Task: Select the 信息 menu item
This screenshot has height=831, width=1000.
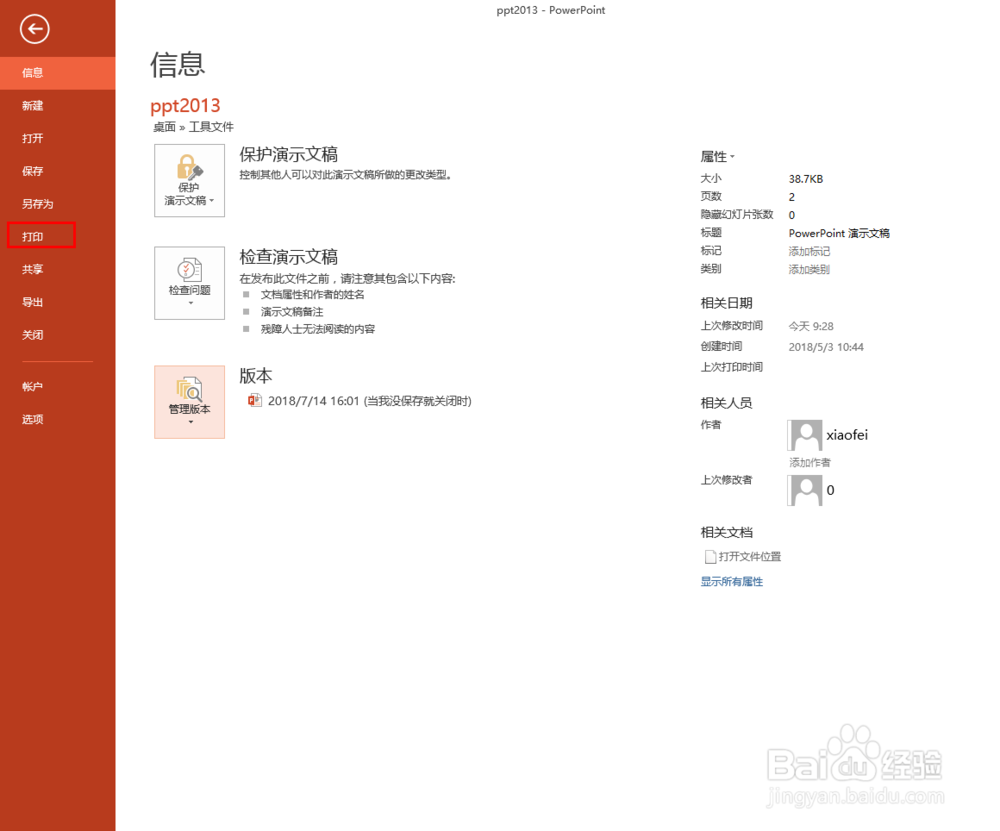Action: [x=57, y=73]
